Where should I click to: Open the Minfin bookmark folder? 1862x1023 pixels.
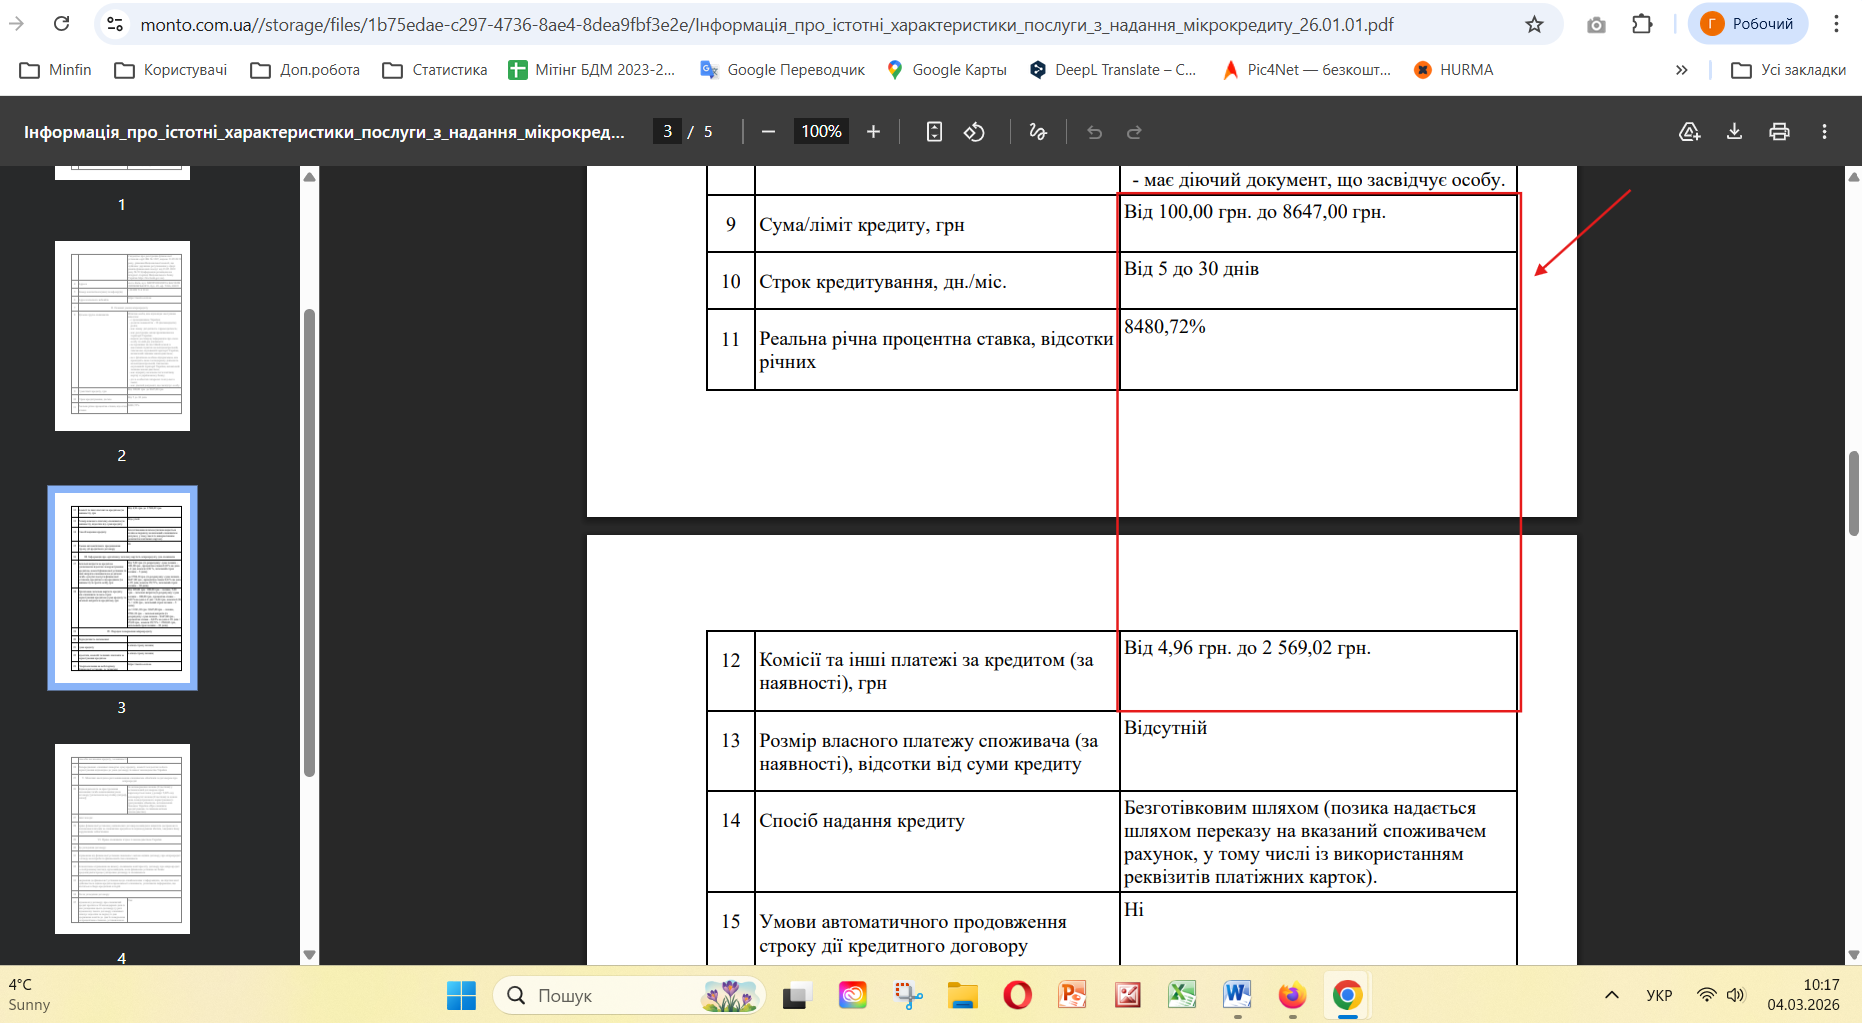click(x=56, y=70)
